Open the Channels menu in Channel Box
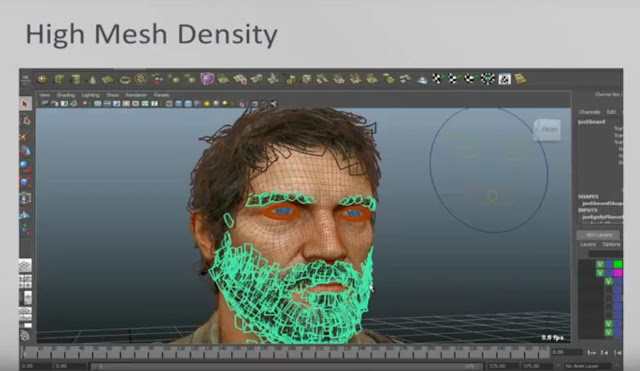 pos(589,112)
